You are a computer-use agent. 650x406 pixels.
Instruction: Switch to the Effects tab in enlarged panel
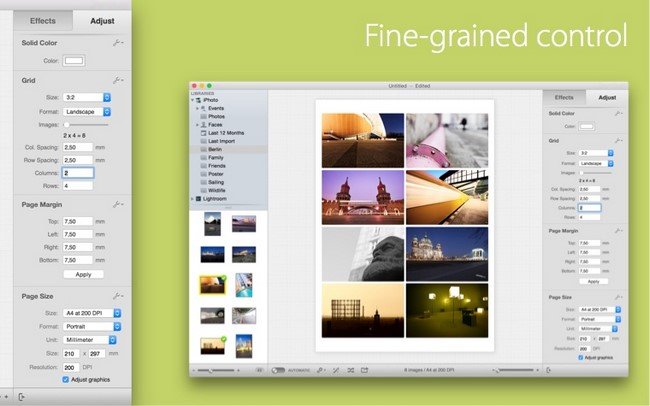pos(43,21)
